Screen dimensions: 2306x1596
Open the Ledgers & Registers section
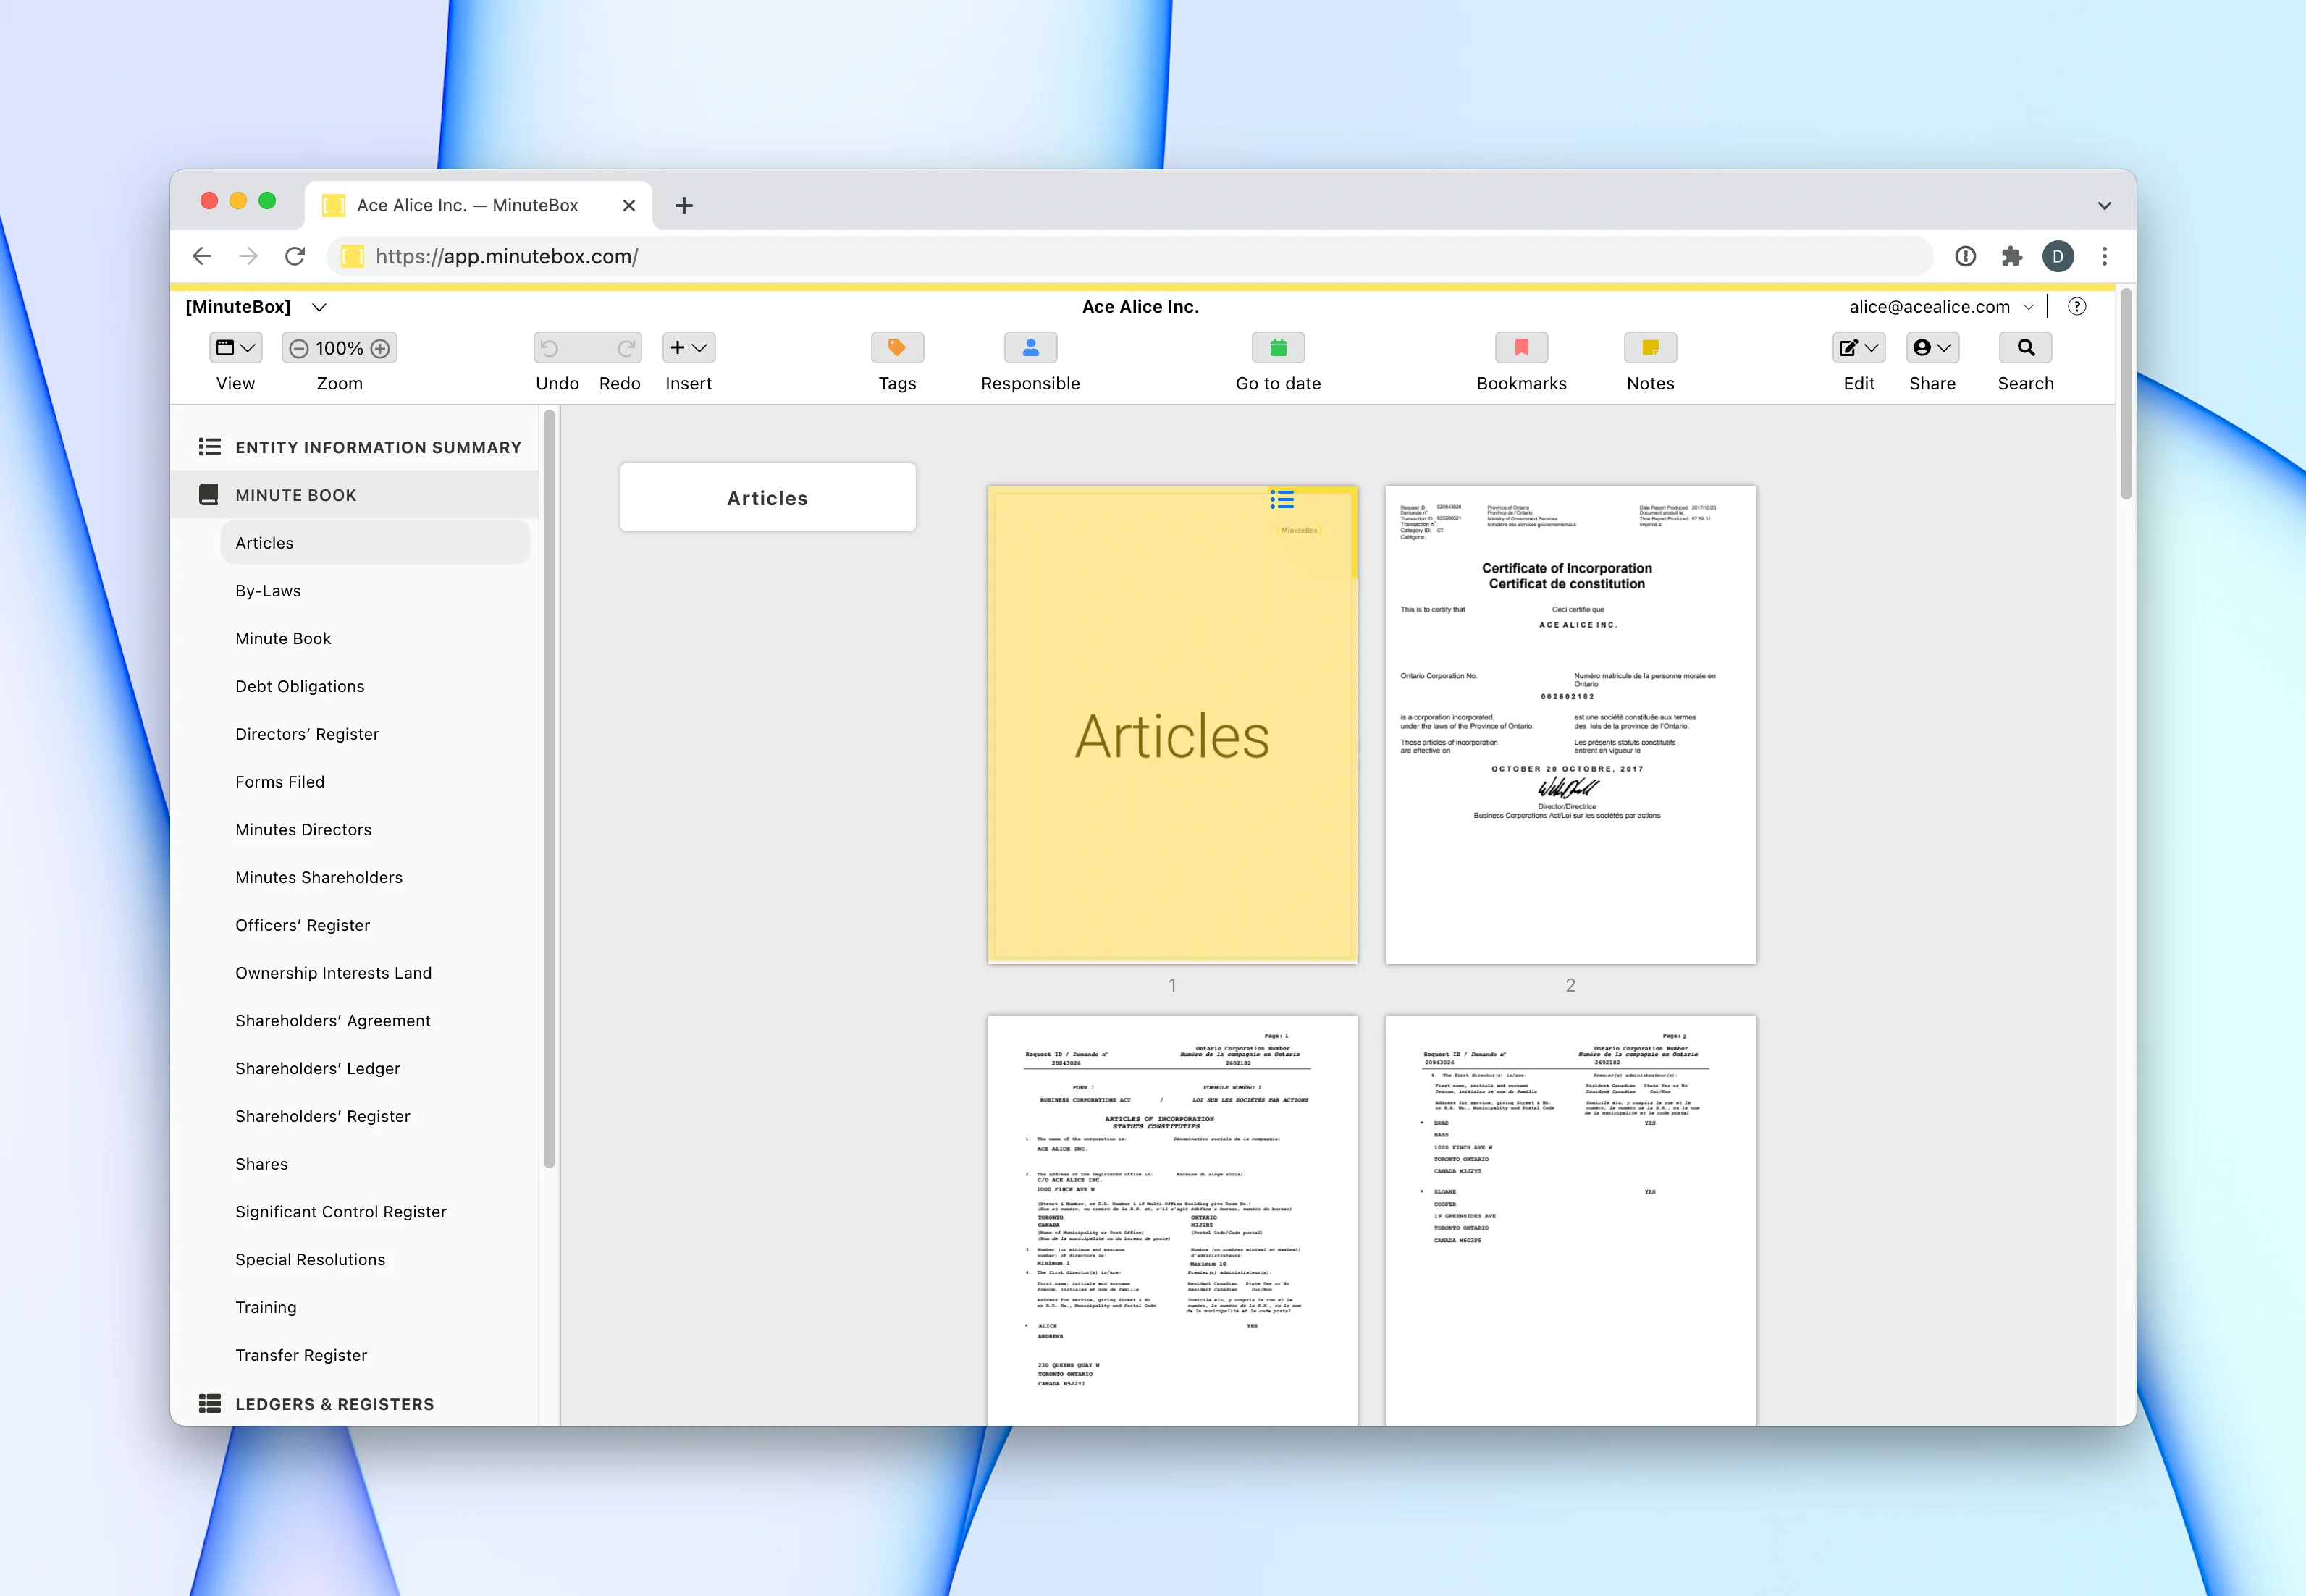(x=334, y=1404)
